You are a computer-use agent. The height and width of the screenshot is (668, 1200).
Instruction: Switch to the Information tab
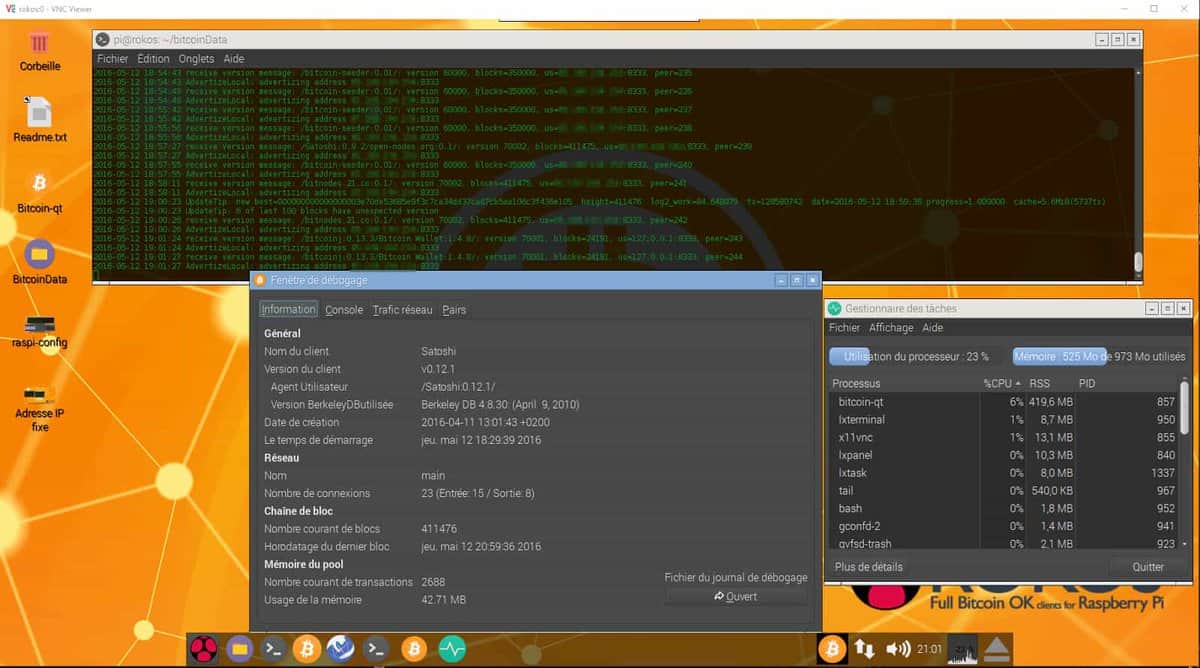pyautogui.click(x=289, y=310)
